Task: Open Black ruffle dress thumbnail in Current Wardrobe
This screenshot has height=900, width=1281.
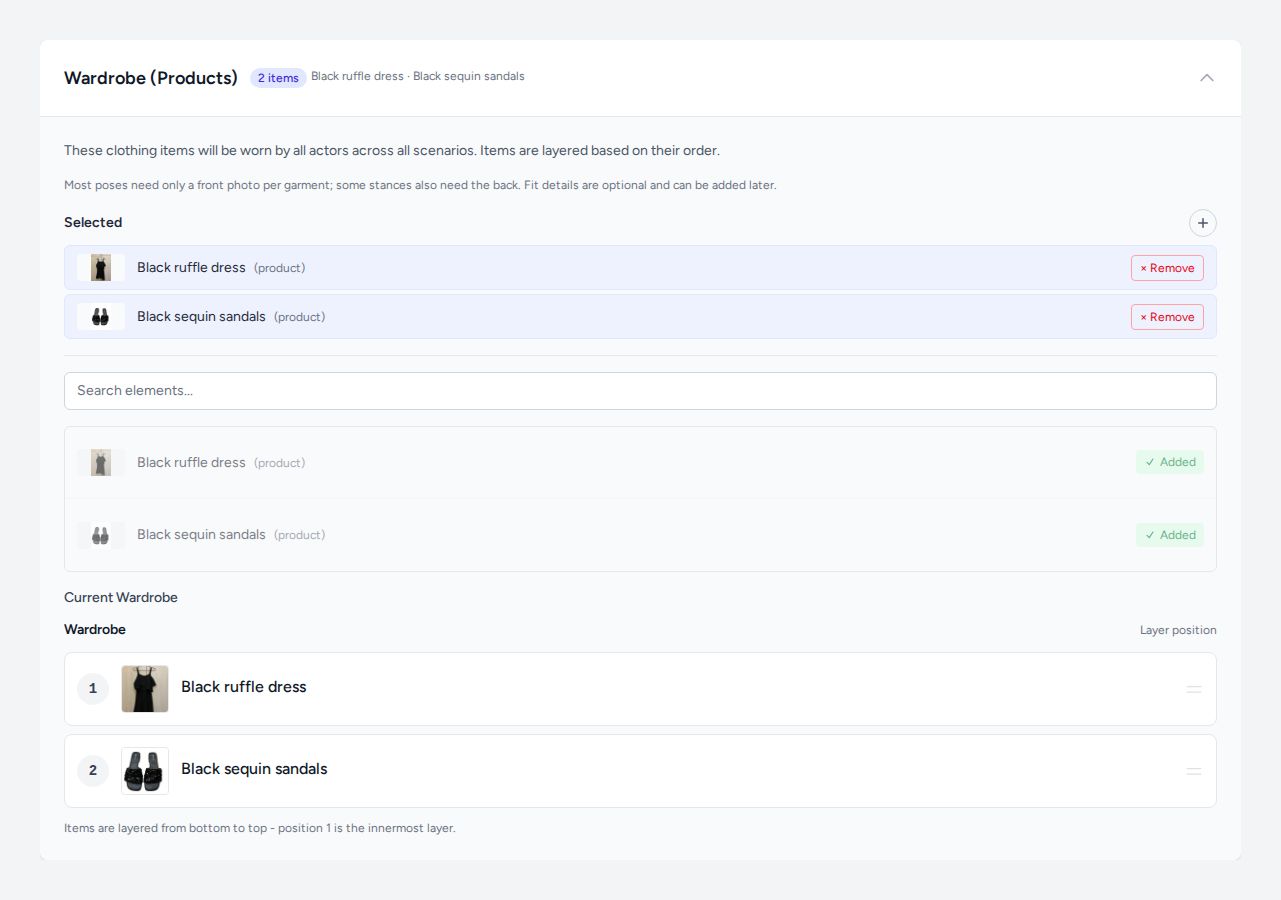Action: (145, 689)
